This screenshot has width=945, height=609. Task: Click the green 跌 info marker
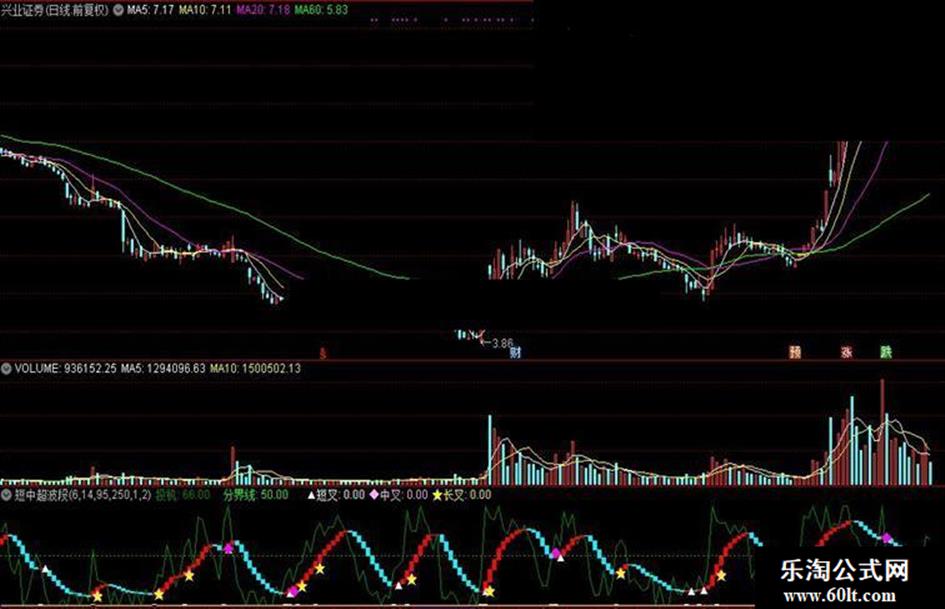pos(885,352)
